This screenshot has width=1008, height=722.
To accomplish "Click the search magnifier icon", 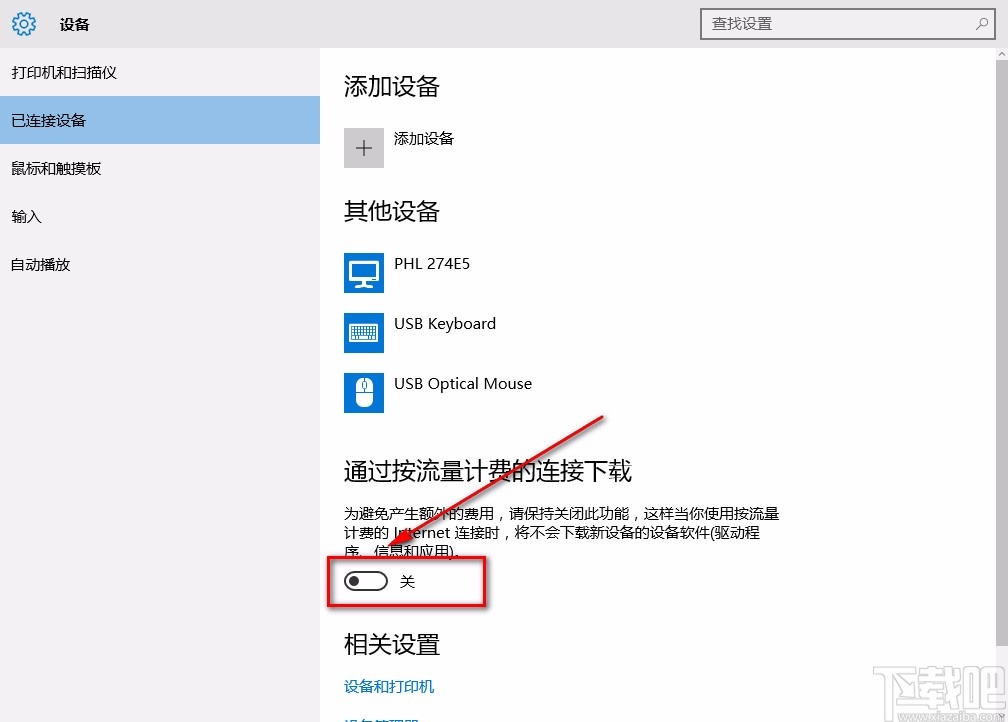I will (983, 23).
